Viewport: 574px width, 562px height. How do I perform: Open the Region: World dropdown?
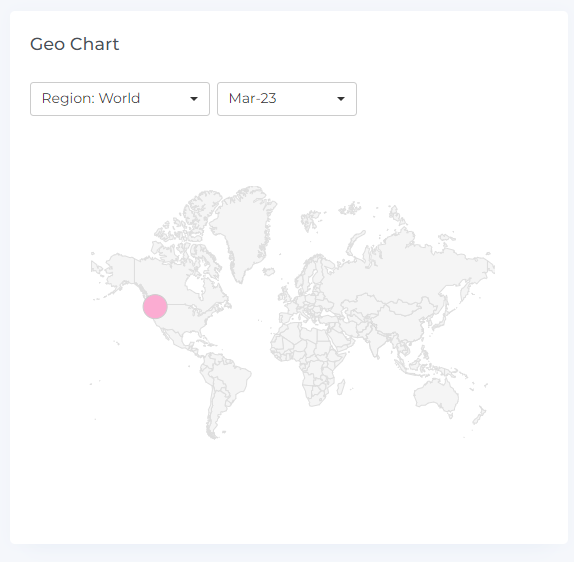tap(120, 99)
